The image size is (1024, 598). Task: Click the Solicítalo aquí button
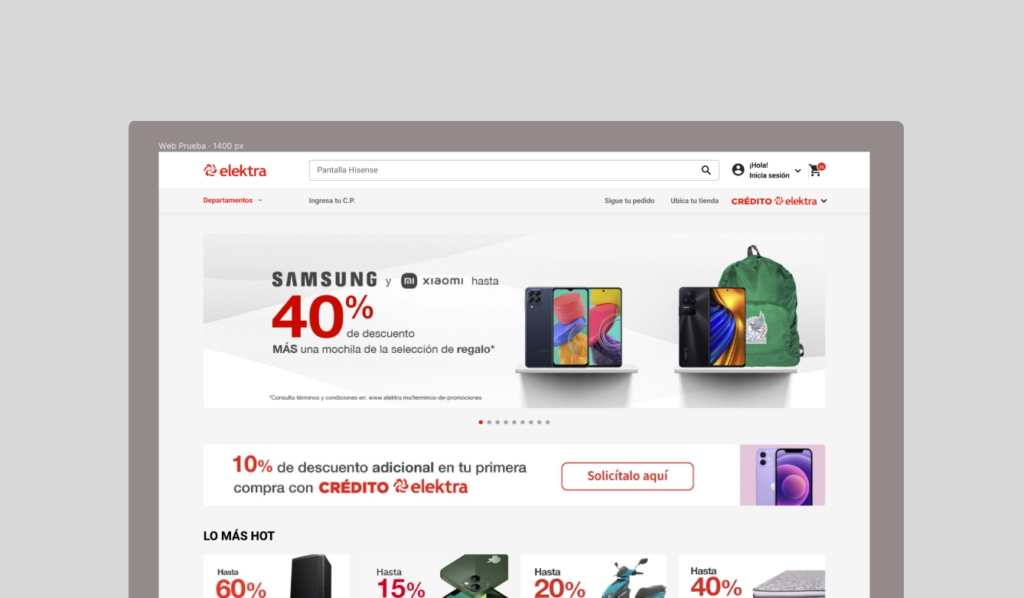coord(627,476)
